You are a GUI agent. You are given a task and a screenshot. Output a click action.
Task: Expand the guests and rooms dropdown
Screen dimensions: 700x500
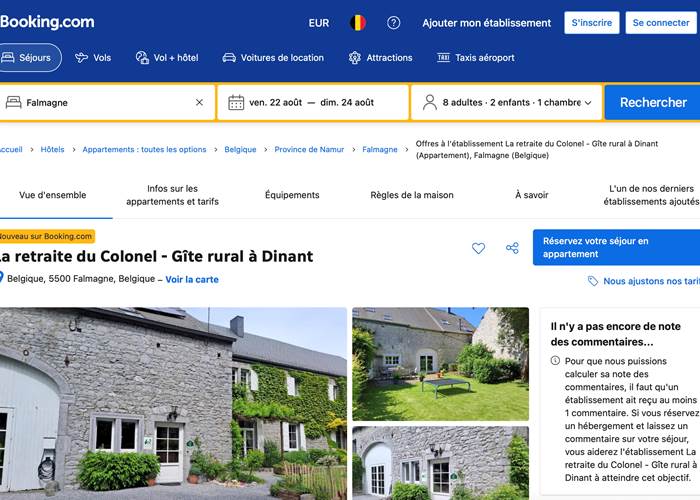tap(506, 102)
